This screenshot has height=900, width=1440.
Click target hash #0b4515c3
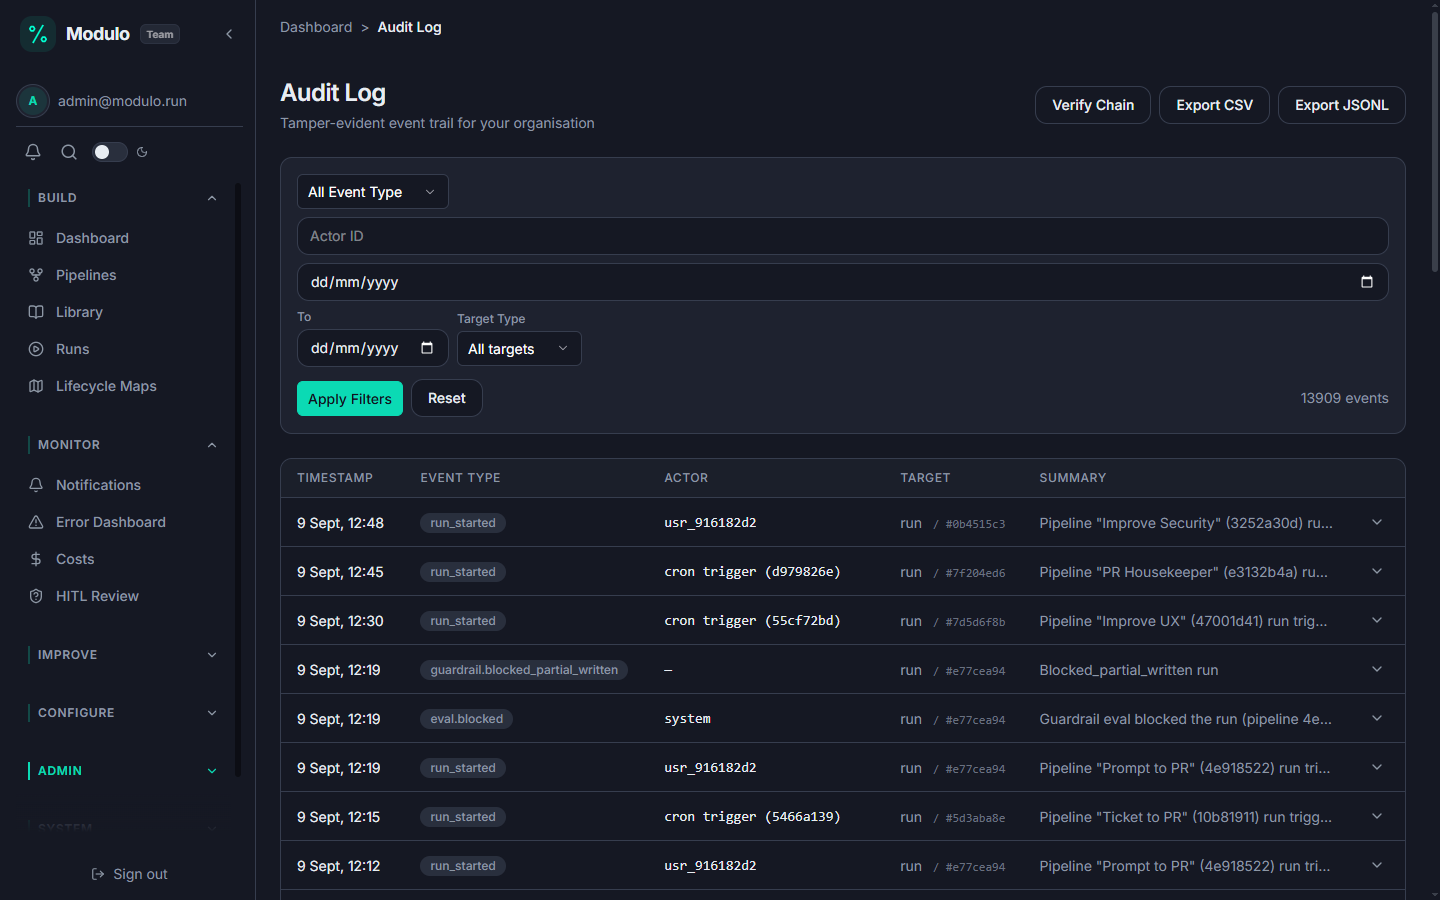(975, 524)
